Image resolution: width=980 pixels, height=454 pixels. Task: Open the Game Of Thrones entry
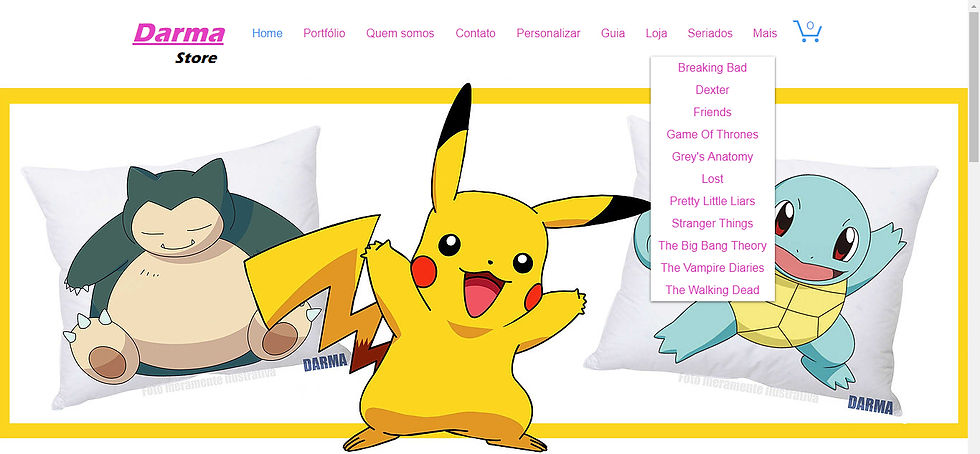[x=712, y=134]
